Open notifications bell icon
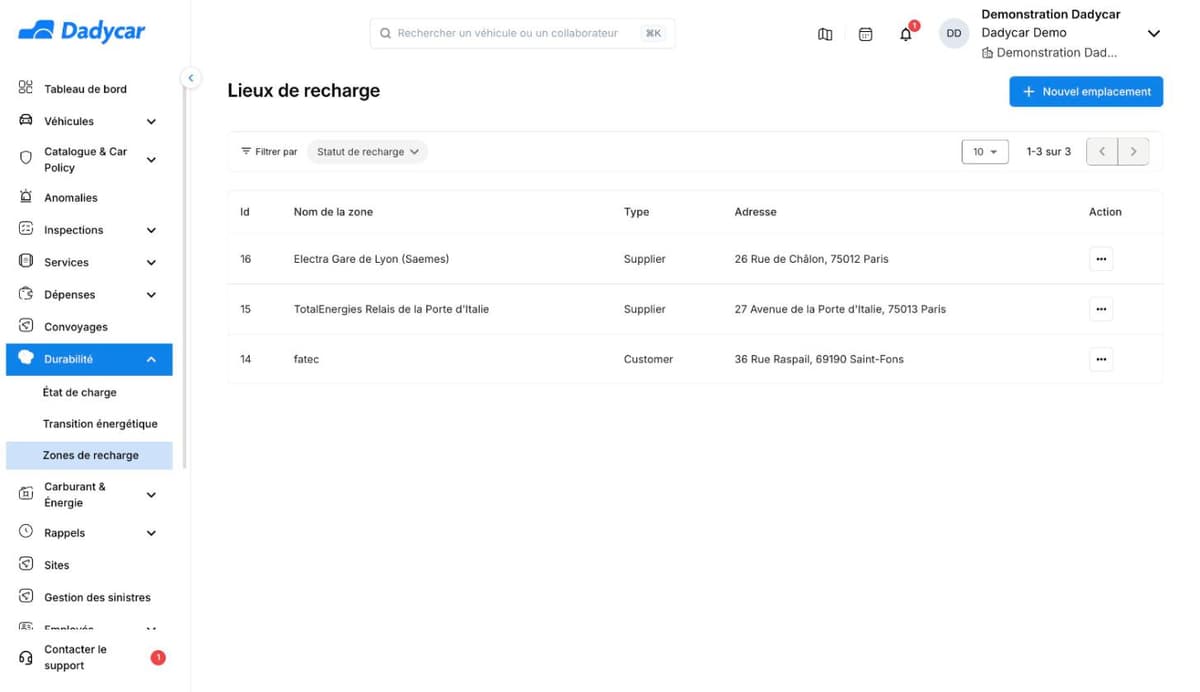The image size is (1200, 692). coord(906,34)
